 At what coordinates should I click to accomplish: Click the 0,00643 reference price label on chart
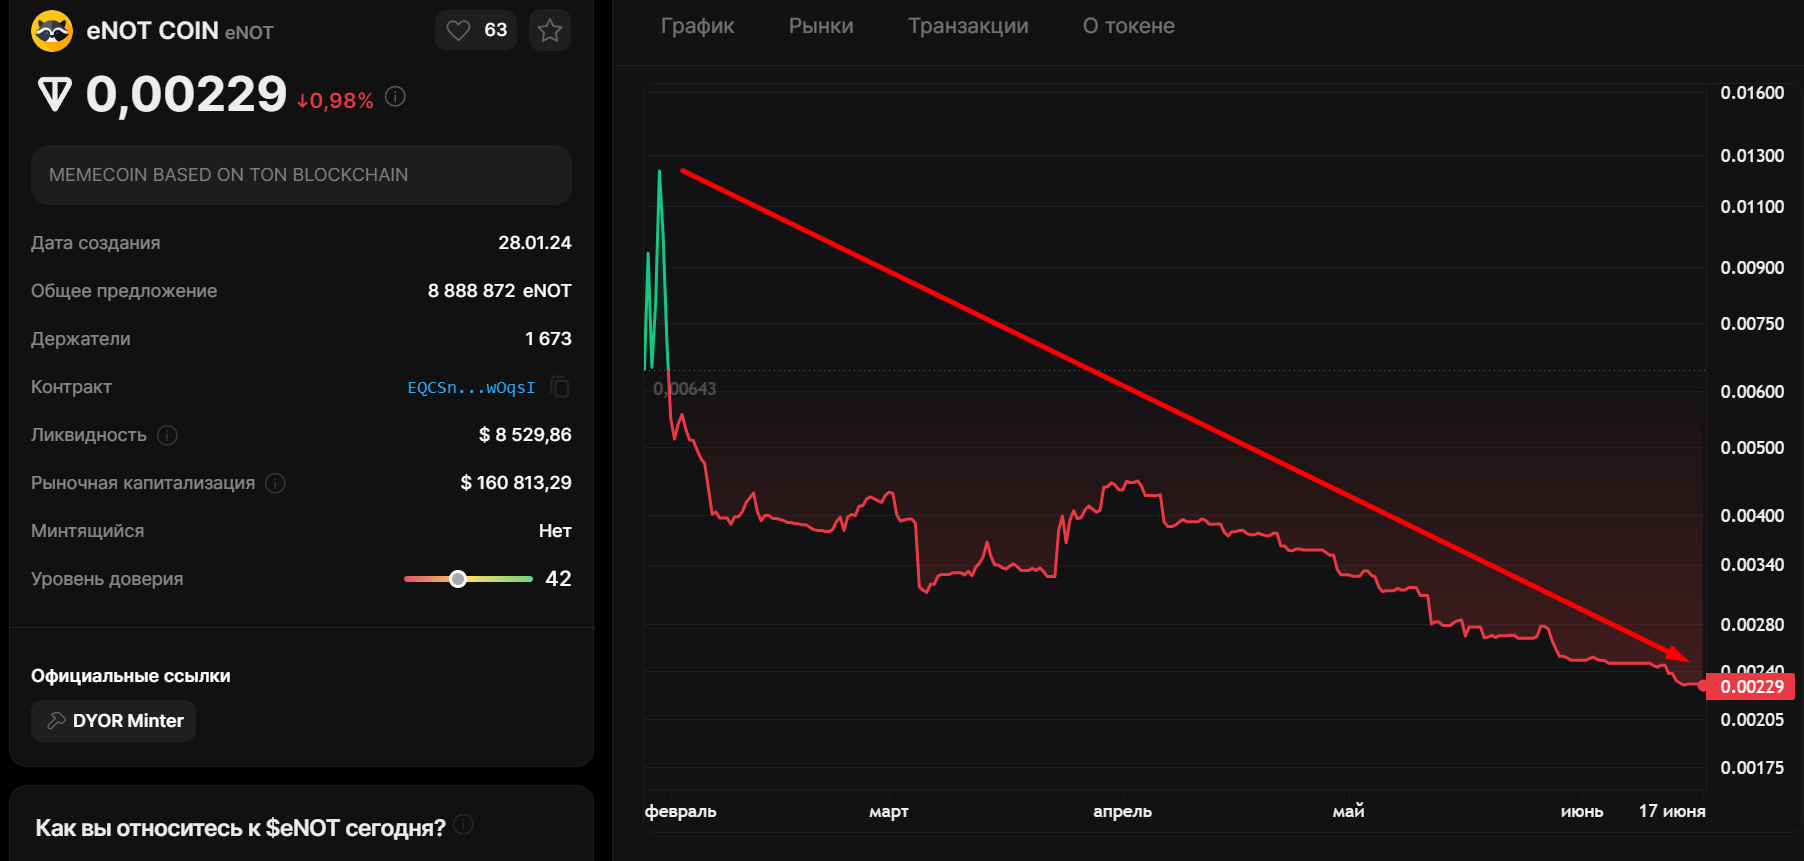pyautogui.click(x=685, y=388)
